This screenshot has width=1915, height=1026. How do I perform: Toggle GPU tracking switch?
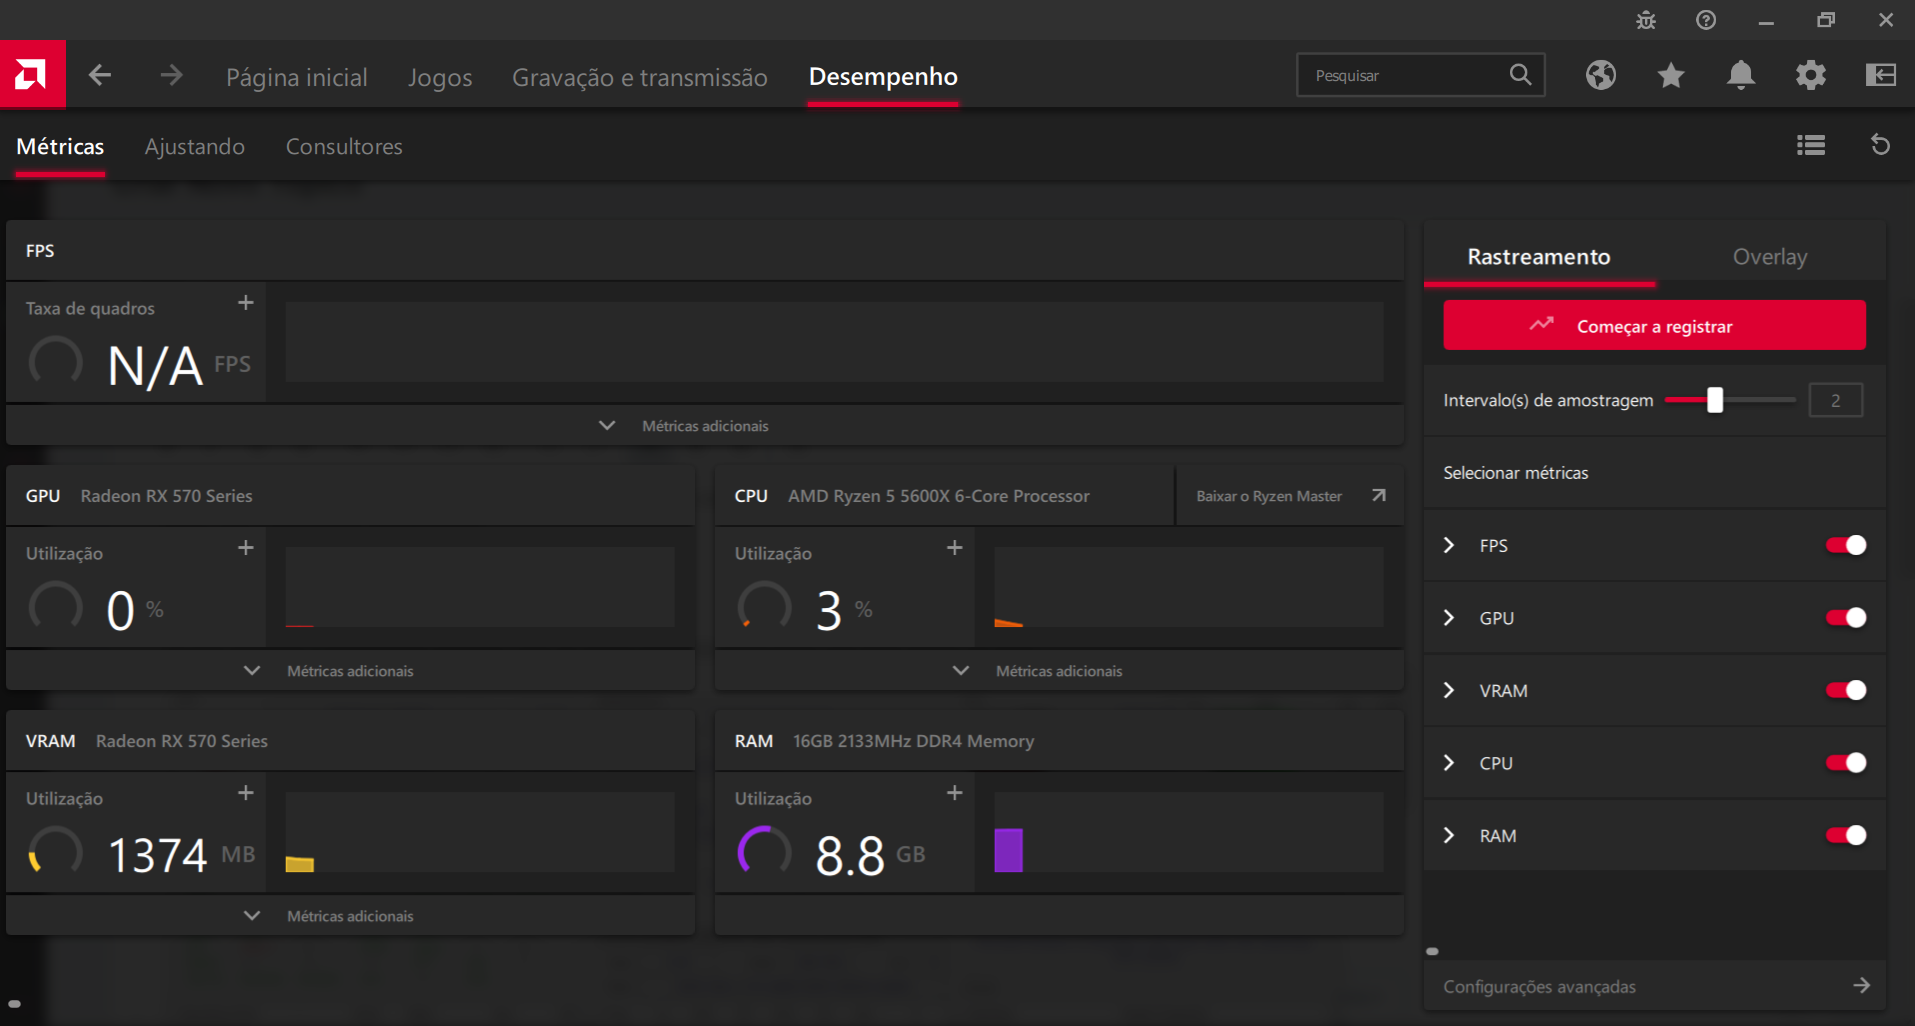(1846, 618)
